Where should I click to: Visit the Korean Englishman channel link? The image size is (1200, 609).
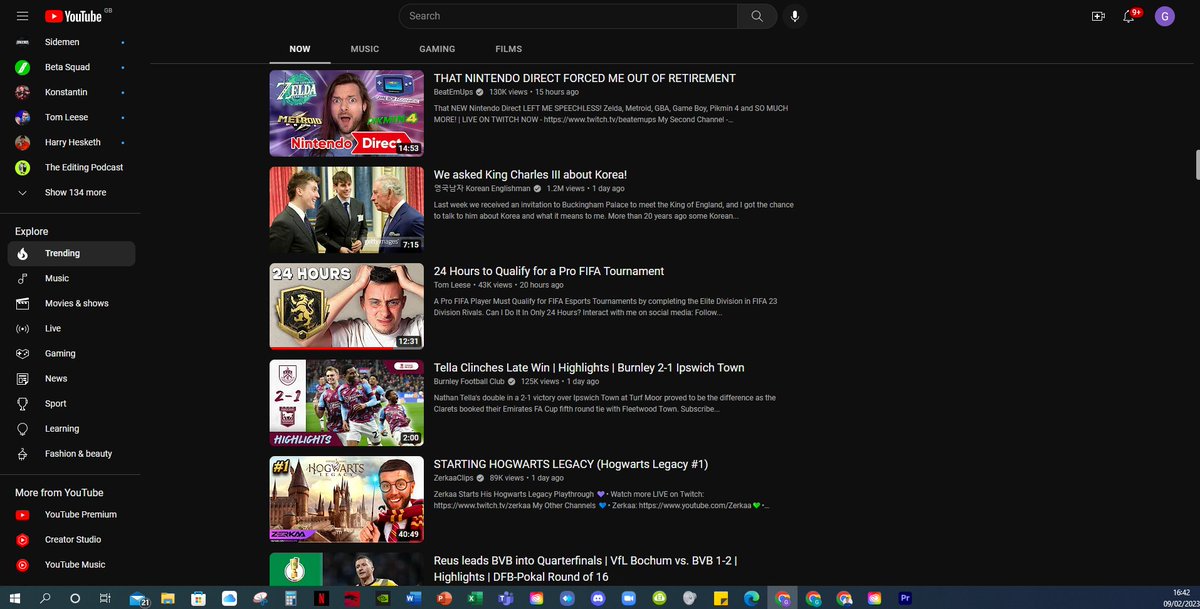(x=481, y=188)
